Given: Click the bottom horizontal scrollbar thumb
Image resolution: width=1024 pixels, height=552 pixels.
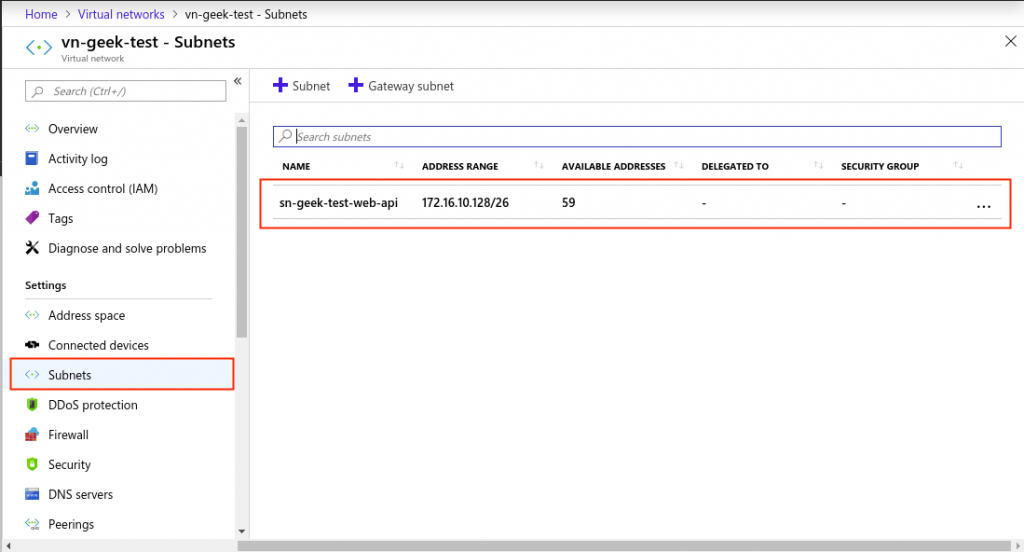Looking at the screenshot, I should click(x=624, y=545).
